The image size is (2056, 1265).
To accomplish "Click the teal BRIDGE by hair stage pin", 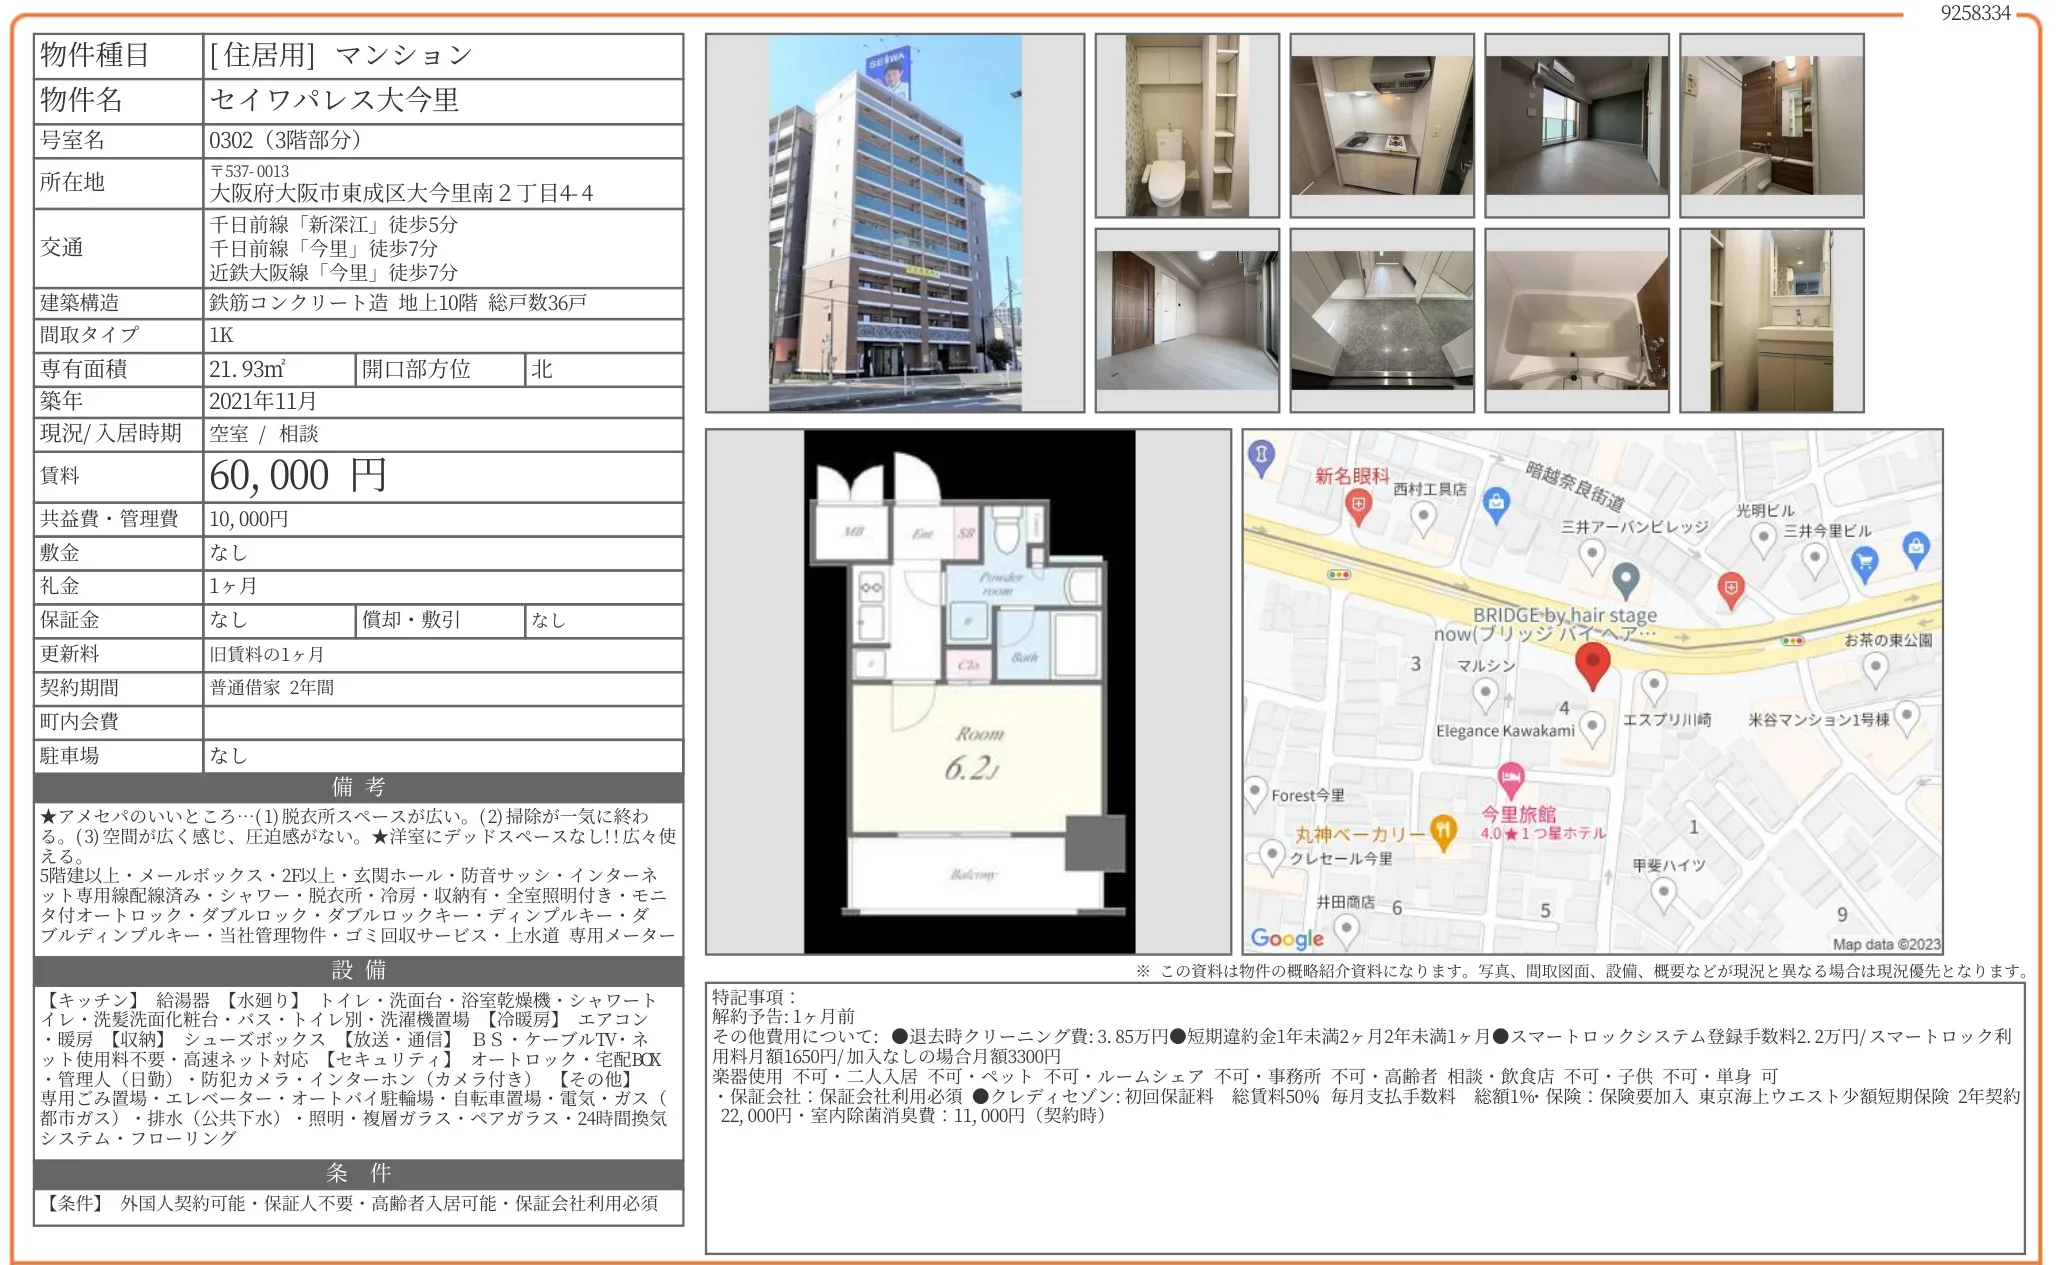I will pyautogui.click(x=1626, y=577).
